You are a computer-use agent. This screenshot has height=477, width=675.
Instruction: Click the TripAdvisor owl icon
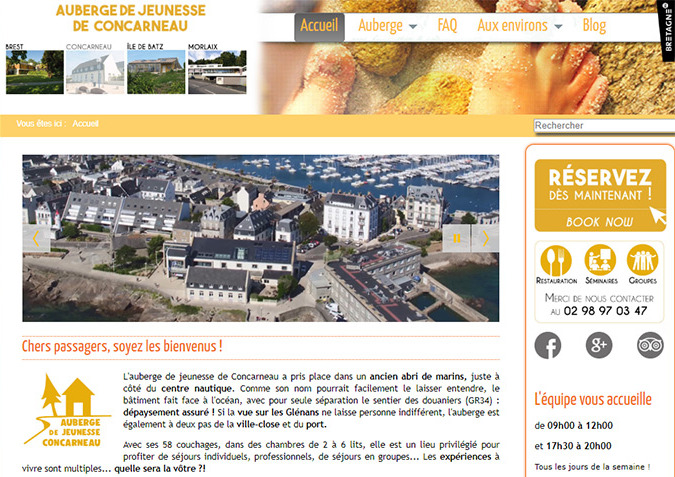pos(650,345)
